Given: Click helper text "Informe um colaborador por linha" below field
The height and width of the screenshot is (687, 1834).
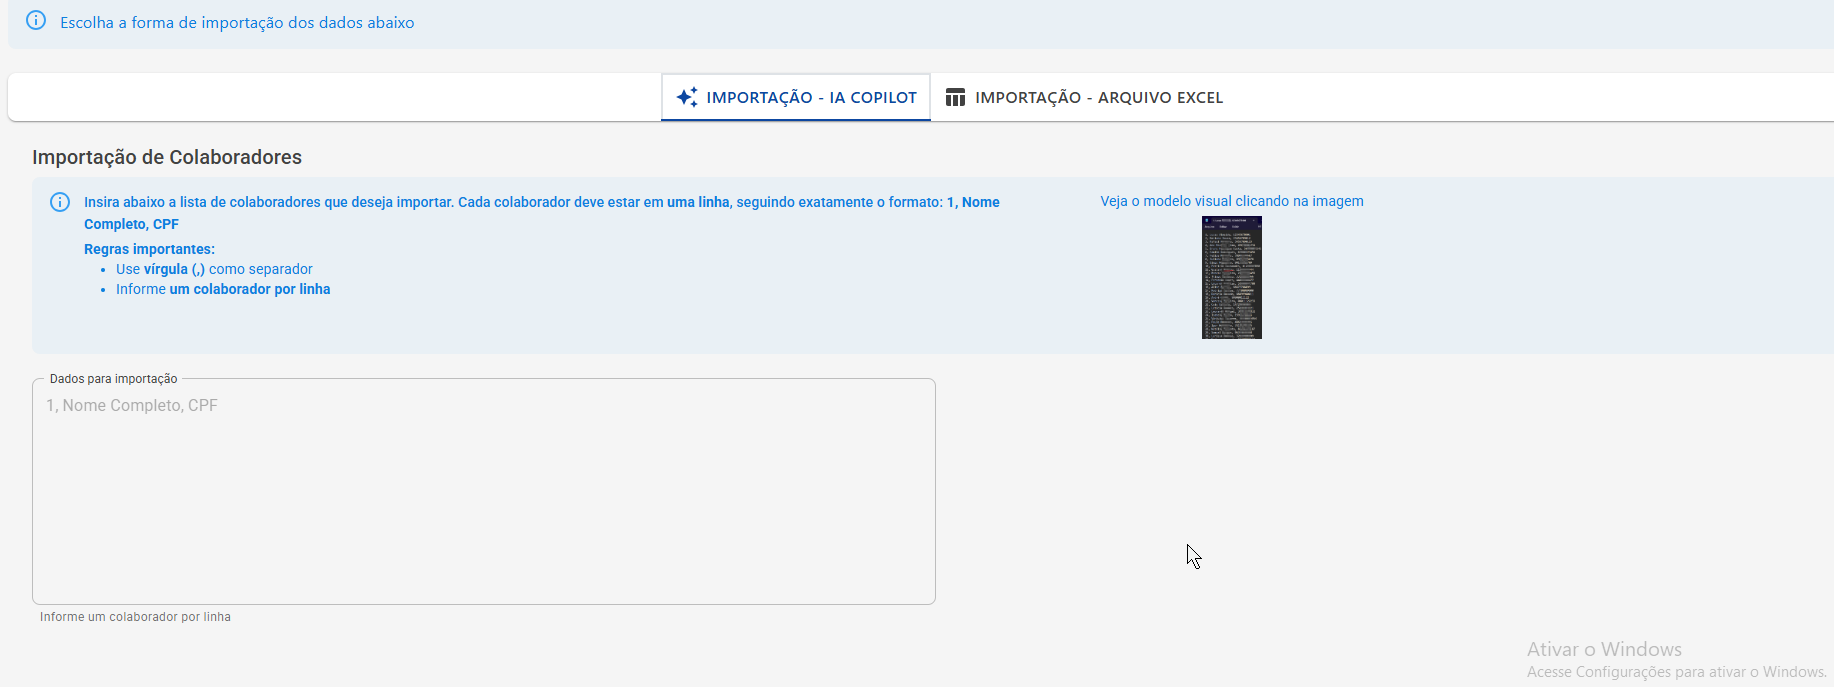Looking at the screenshot, I should pyautogui.click(x=135, y=617).
